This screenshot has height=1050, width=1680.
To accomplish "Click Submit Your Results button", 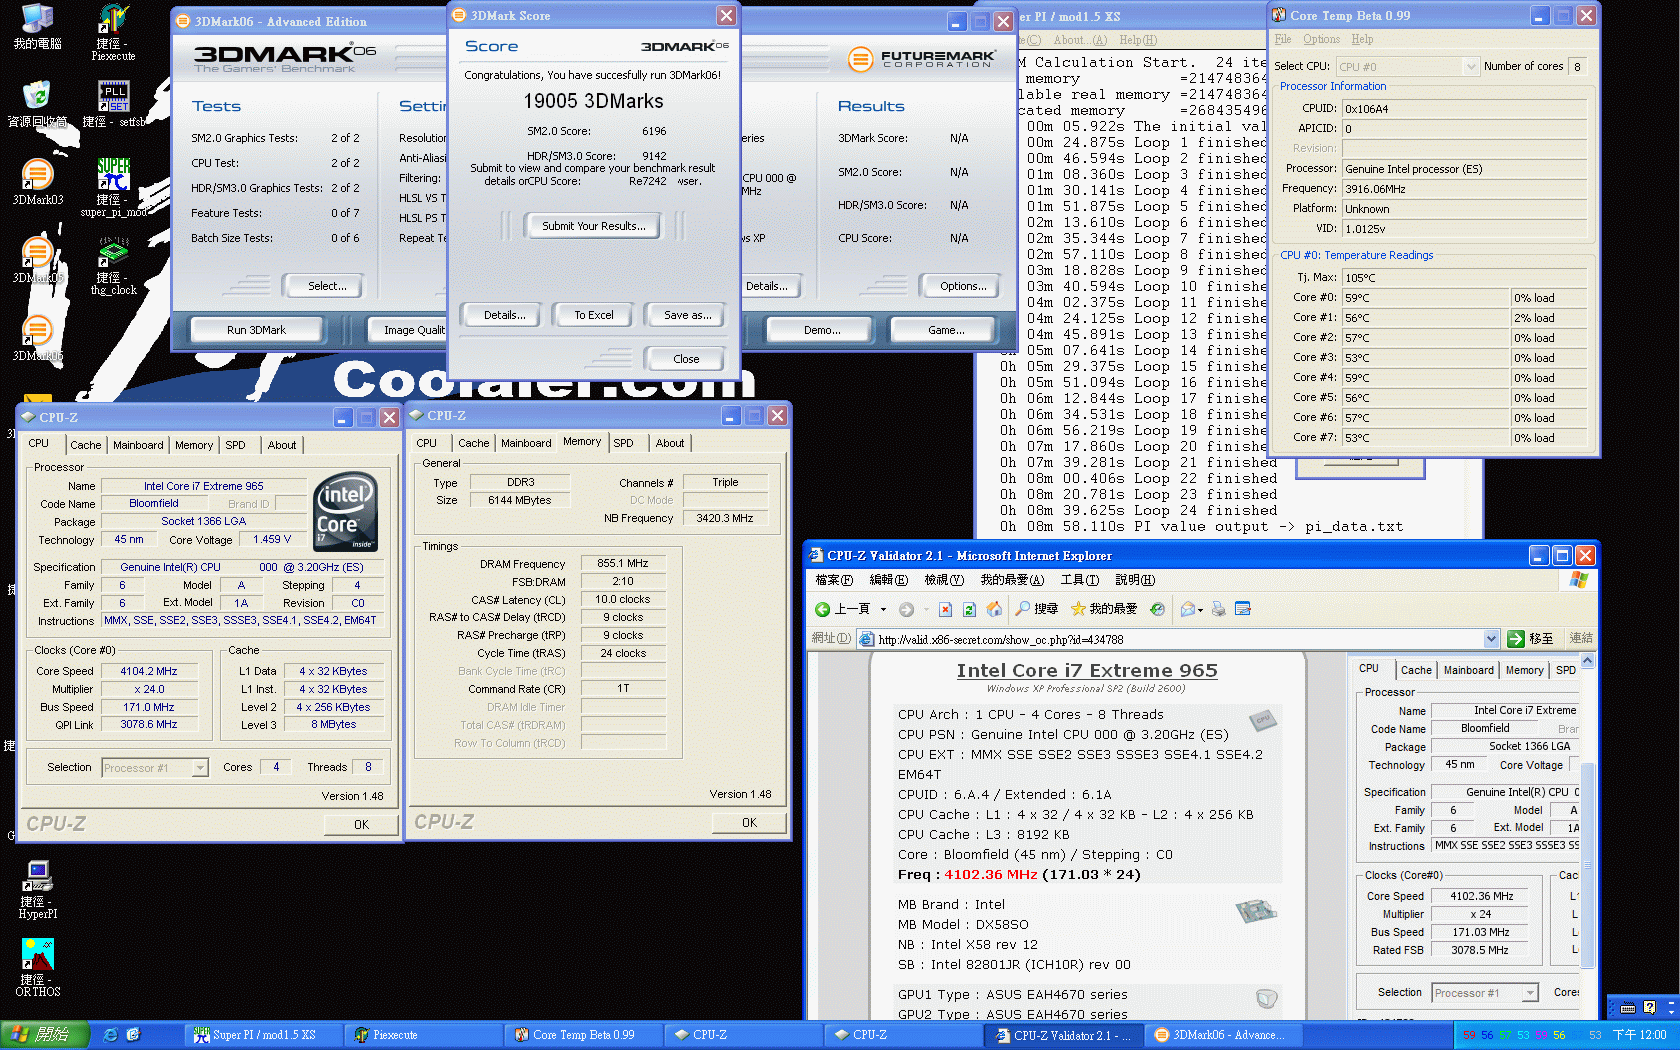I will tap(594, 226).
